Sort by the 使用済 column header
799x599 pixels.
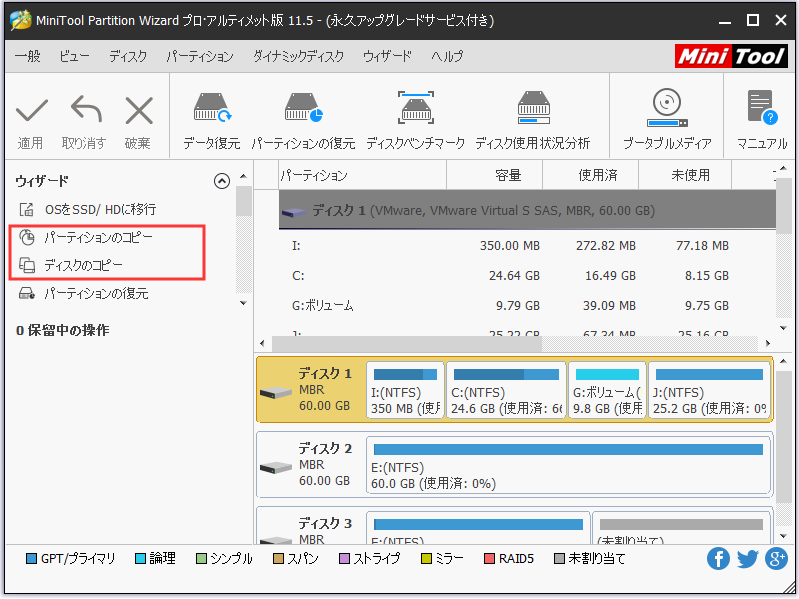(590, 175)
